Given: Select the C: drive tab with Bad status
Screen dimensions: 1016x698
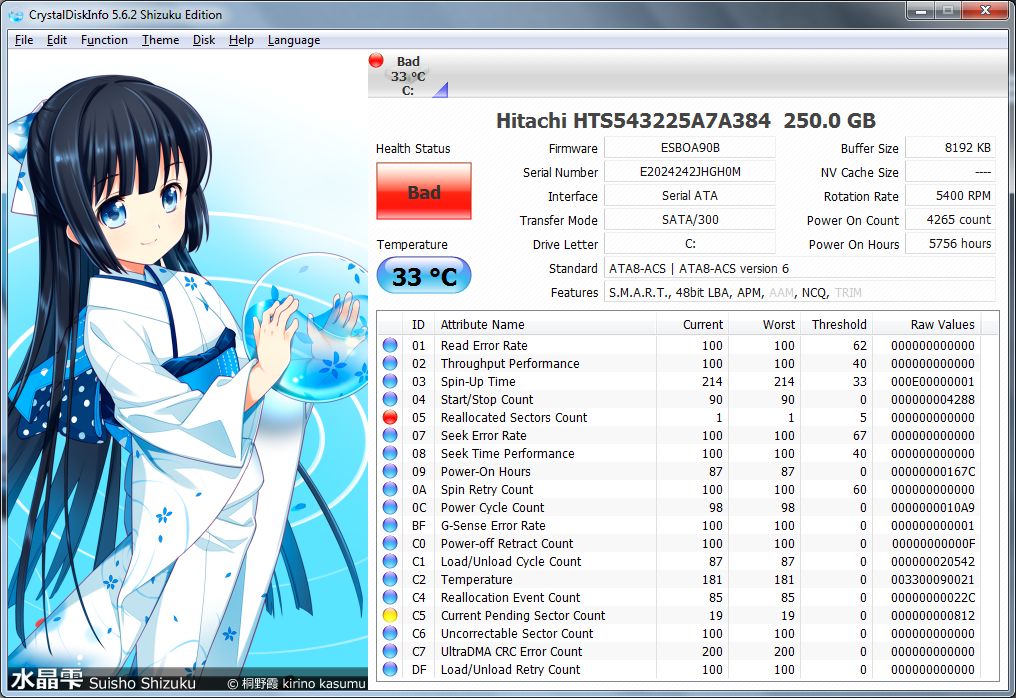Looking at the screenshot, I should pyautogui.click(x=408, y=75).
